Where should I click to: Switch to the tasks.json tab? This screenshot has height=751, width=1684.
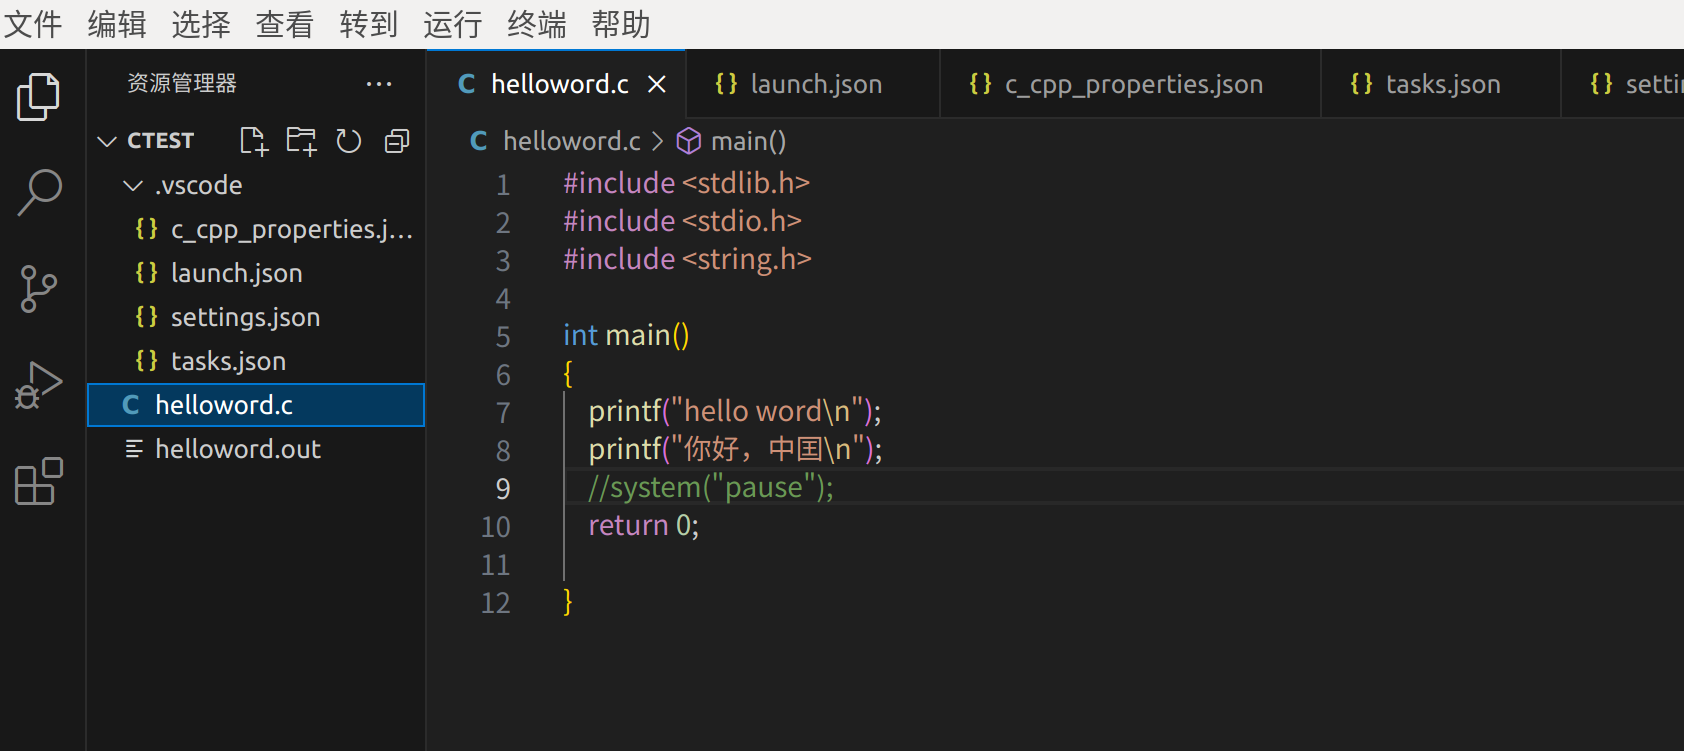1441,84
